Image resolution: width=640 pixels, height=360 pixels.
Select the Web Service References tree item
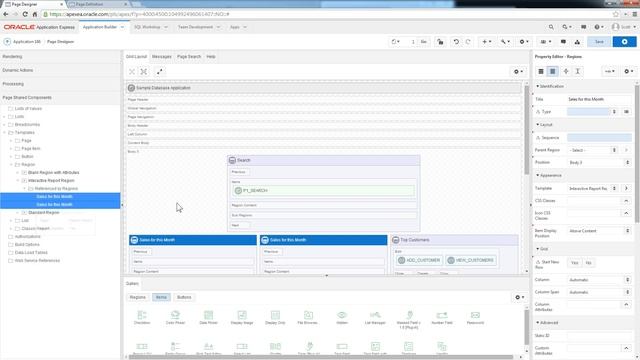tap(37, 260)
